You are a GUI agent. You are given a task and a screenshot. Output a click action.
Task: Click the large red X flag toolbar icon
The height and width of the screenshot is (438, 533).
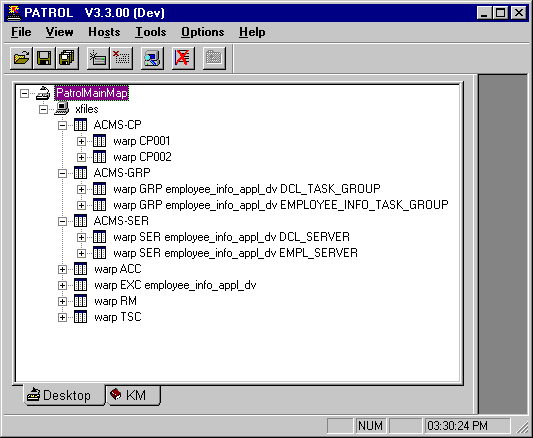tap(183, 58)
